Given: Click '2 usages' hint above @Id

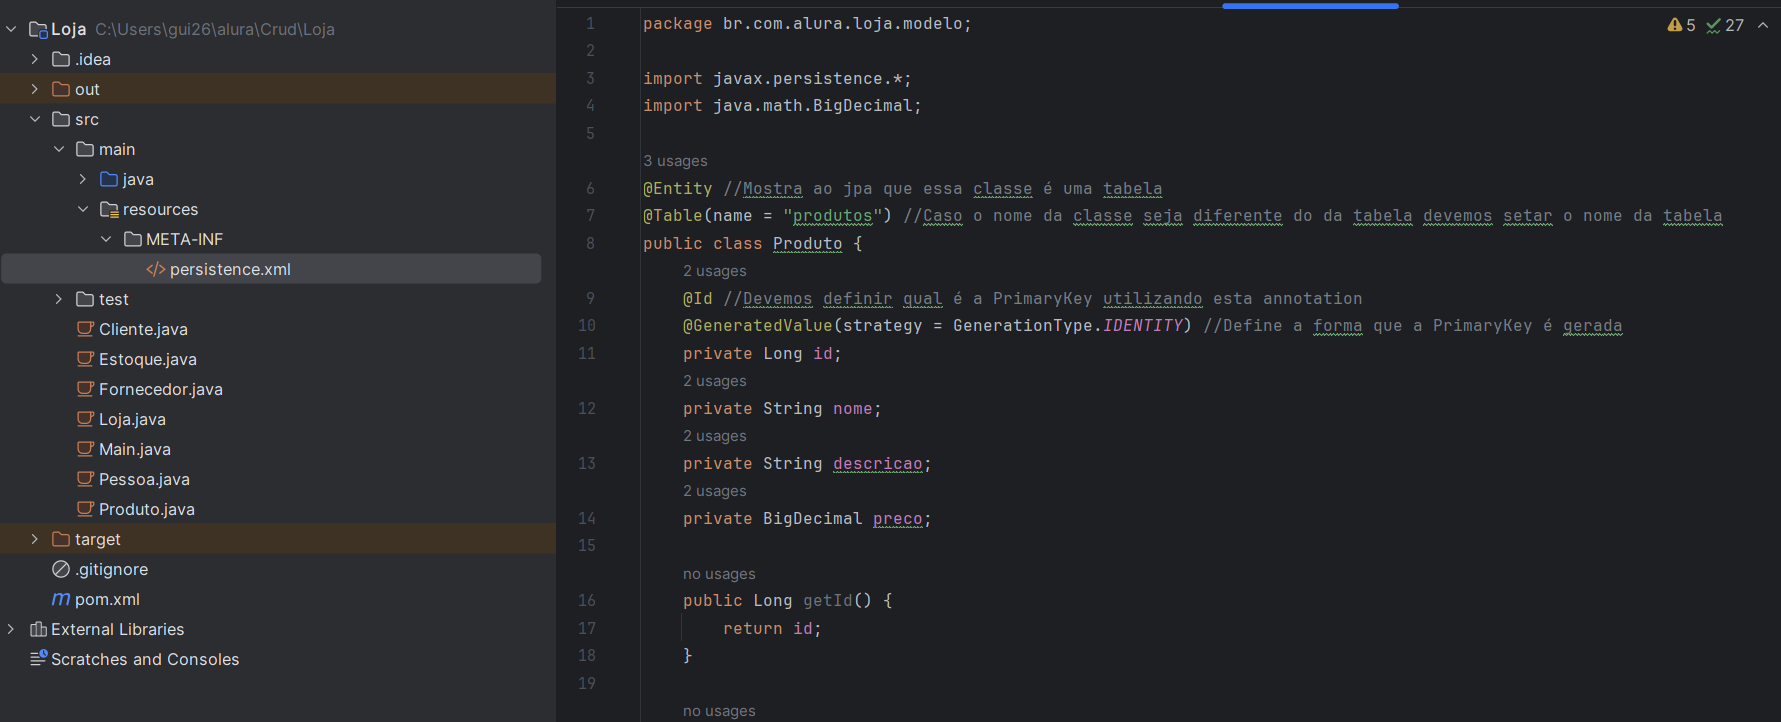Looking at the screenshot, I should [715, 271].
